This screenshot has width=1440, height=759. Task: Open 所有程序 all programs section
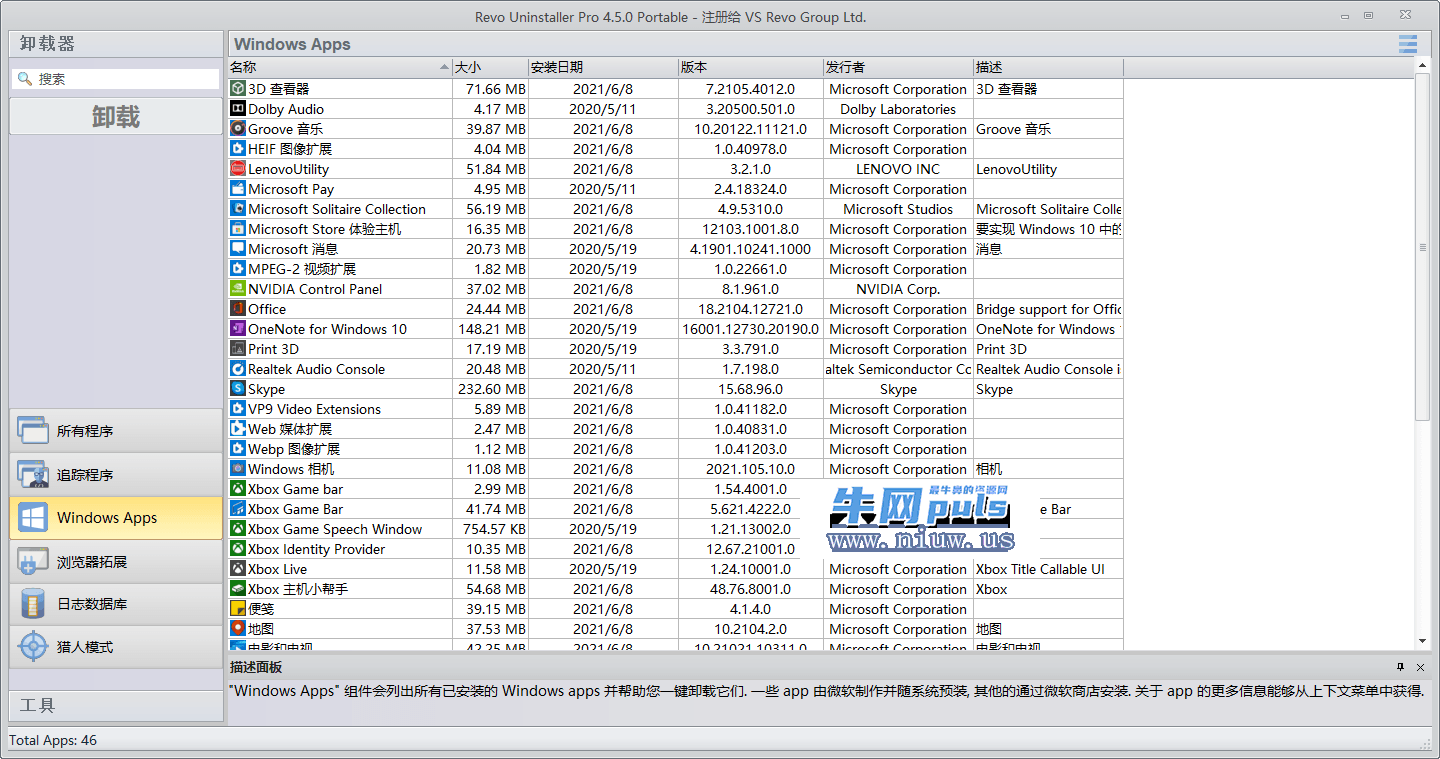pyautogui.click(x=116, y=431)
